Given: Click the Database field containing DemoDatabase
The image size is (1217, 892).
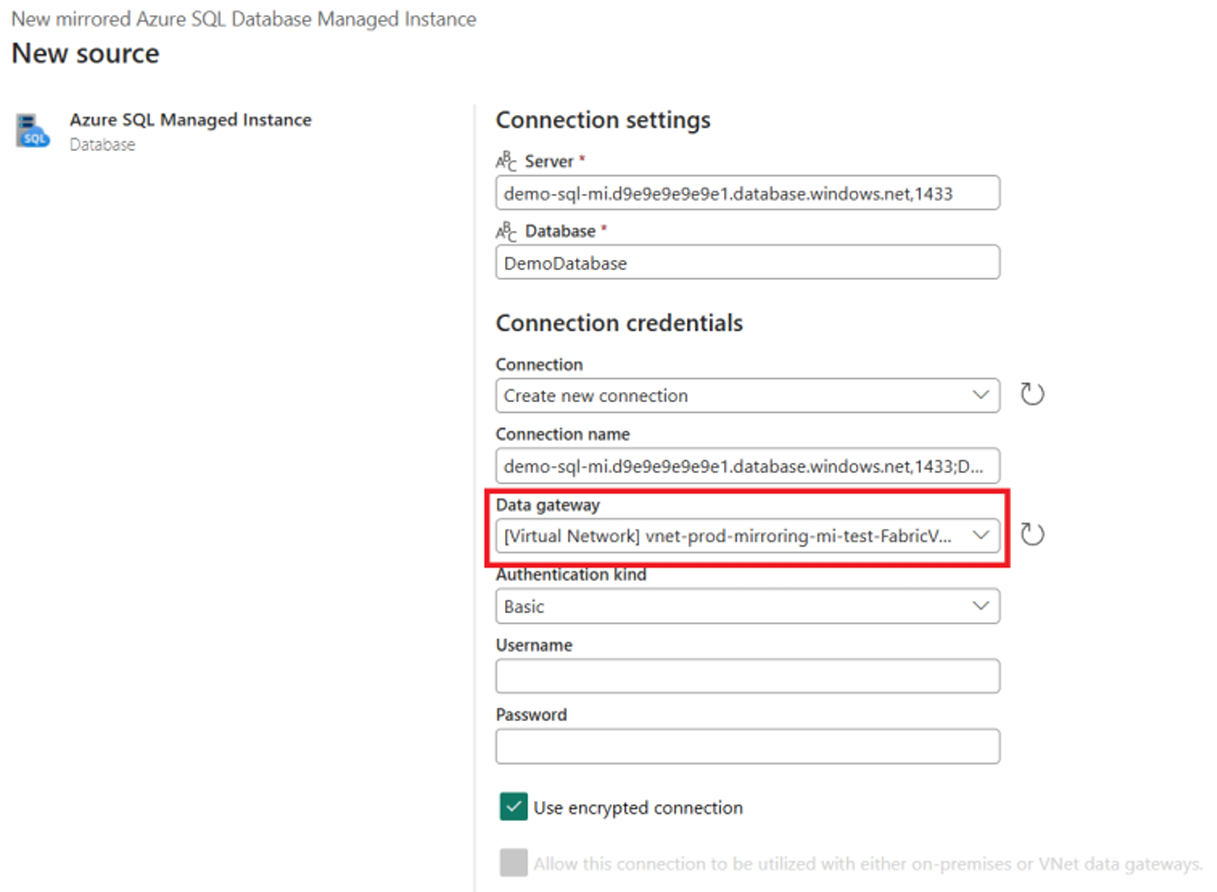Looking at the screenshot, I should [x=747, y=263].
